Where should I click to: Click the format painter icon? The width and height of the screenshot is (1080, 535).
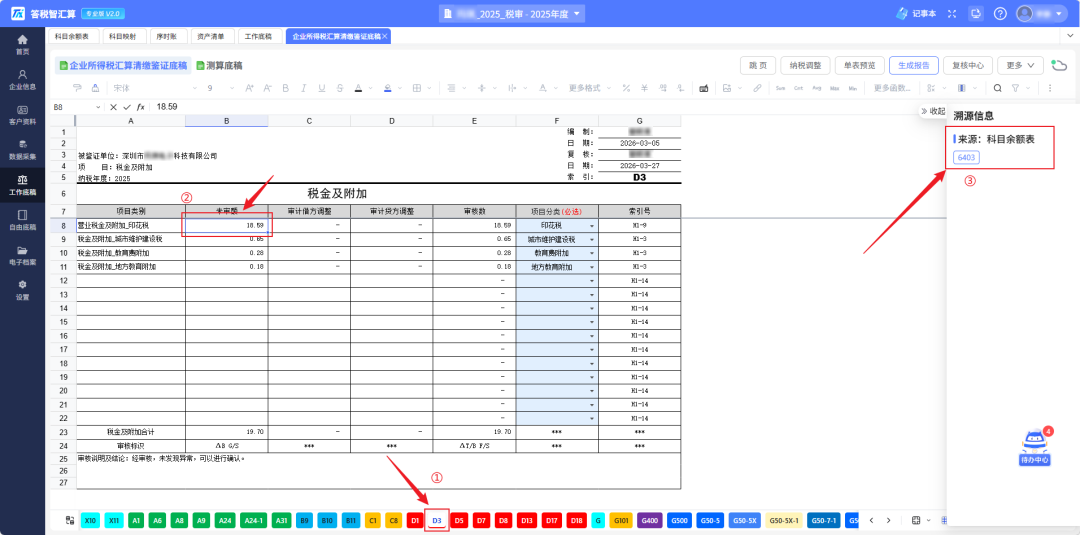coord(77,88)
